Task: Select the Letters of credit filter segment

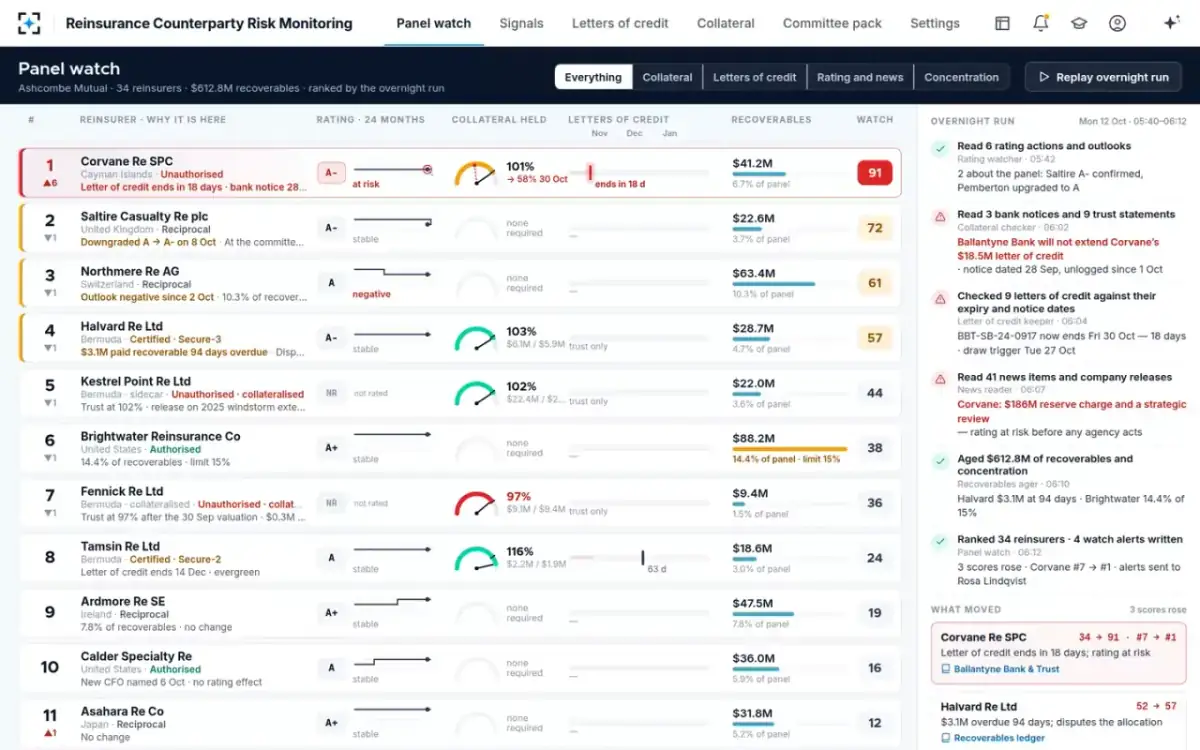Action: pos(754,77)
